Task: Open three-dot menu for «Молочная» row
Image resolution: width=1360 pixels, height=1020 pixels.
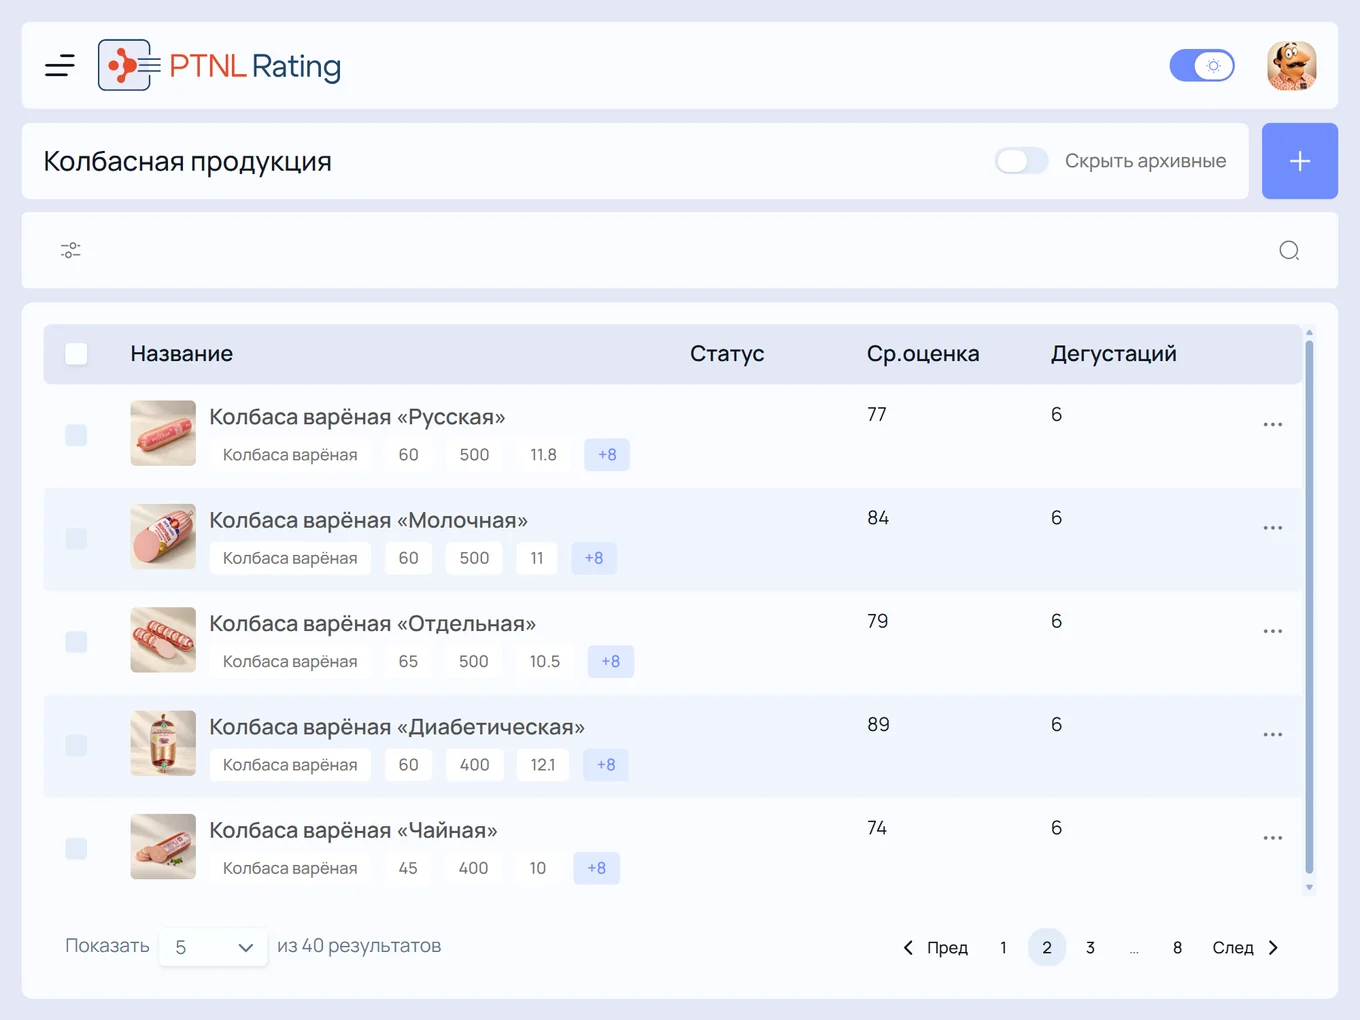Action: (x=1272, y=528)
